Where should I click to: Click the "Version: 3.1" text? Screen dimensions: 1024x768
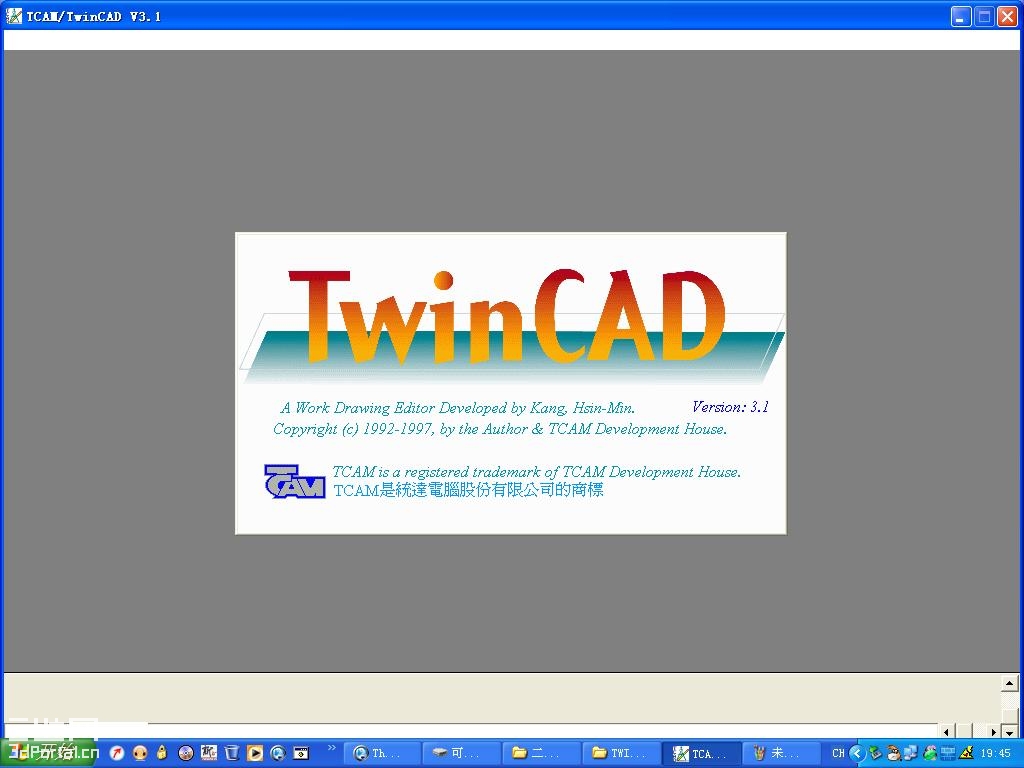(730, 407)
